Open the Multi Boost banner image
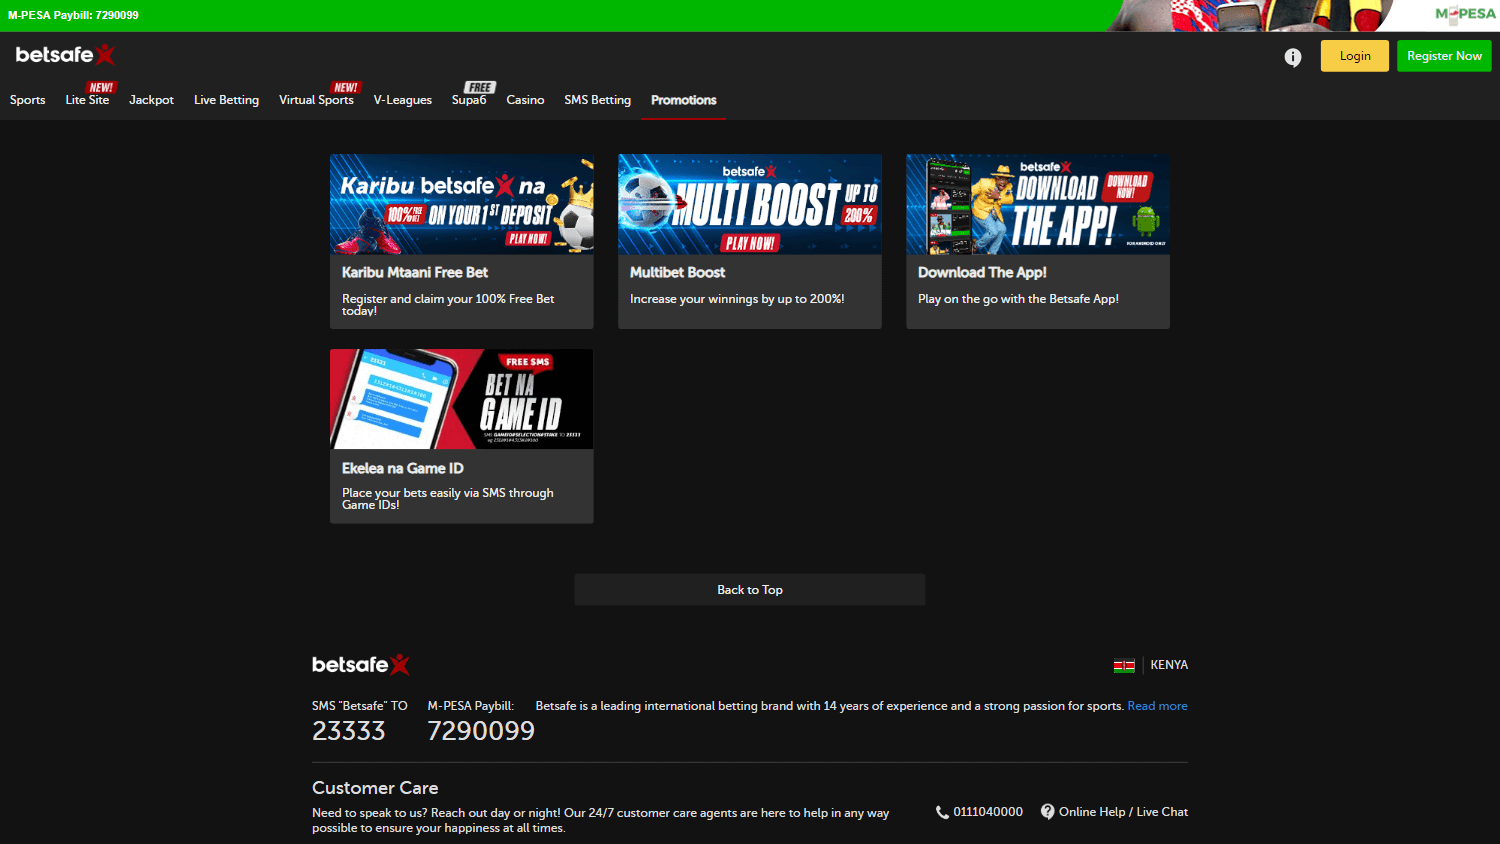The image size is (1500, 844). [750, 204]
